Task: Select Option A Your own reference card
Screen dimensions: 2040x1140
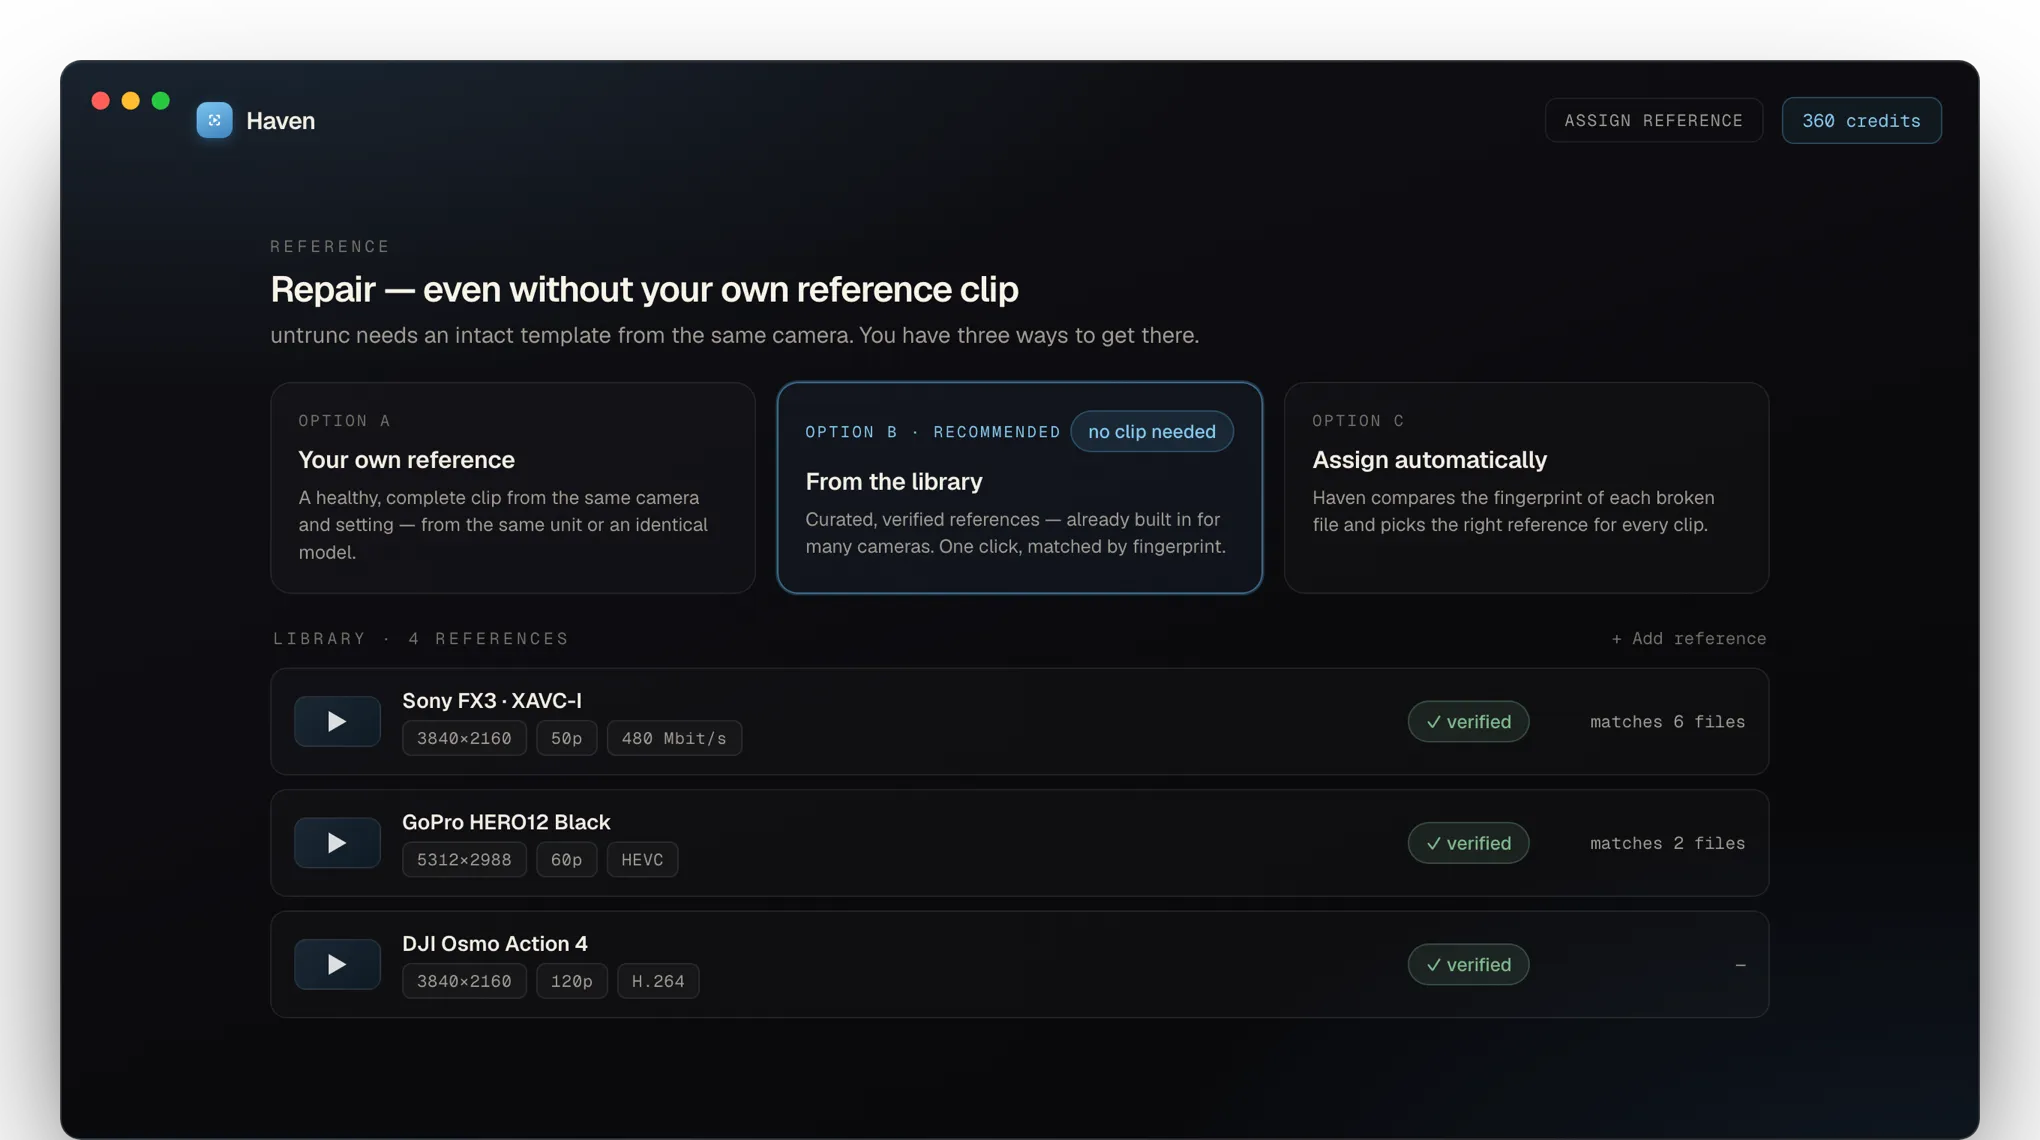Action: tap(512, 488)
